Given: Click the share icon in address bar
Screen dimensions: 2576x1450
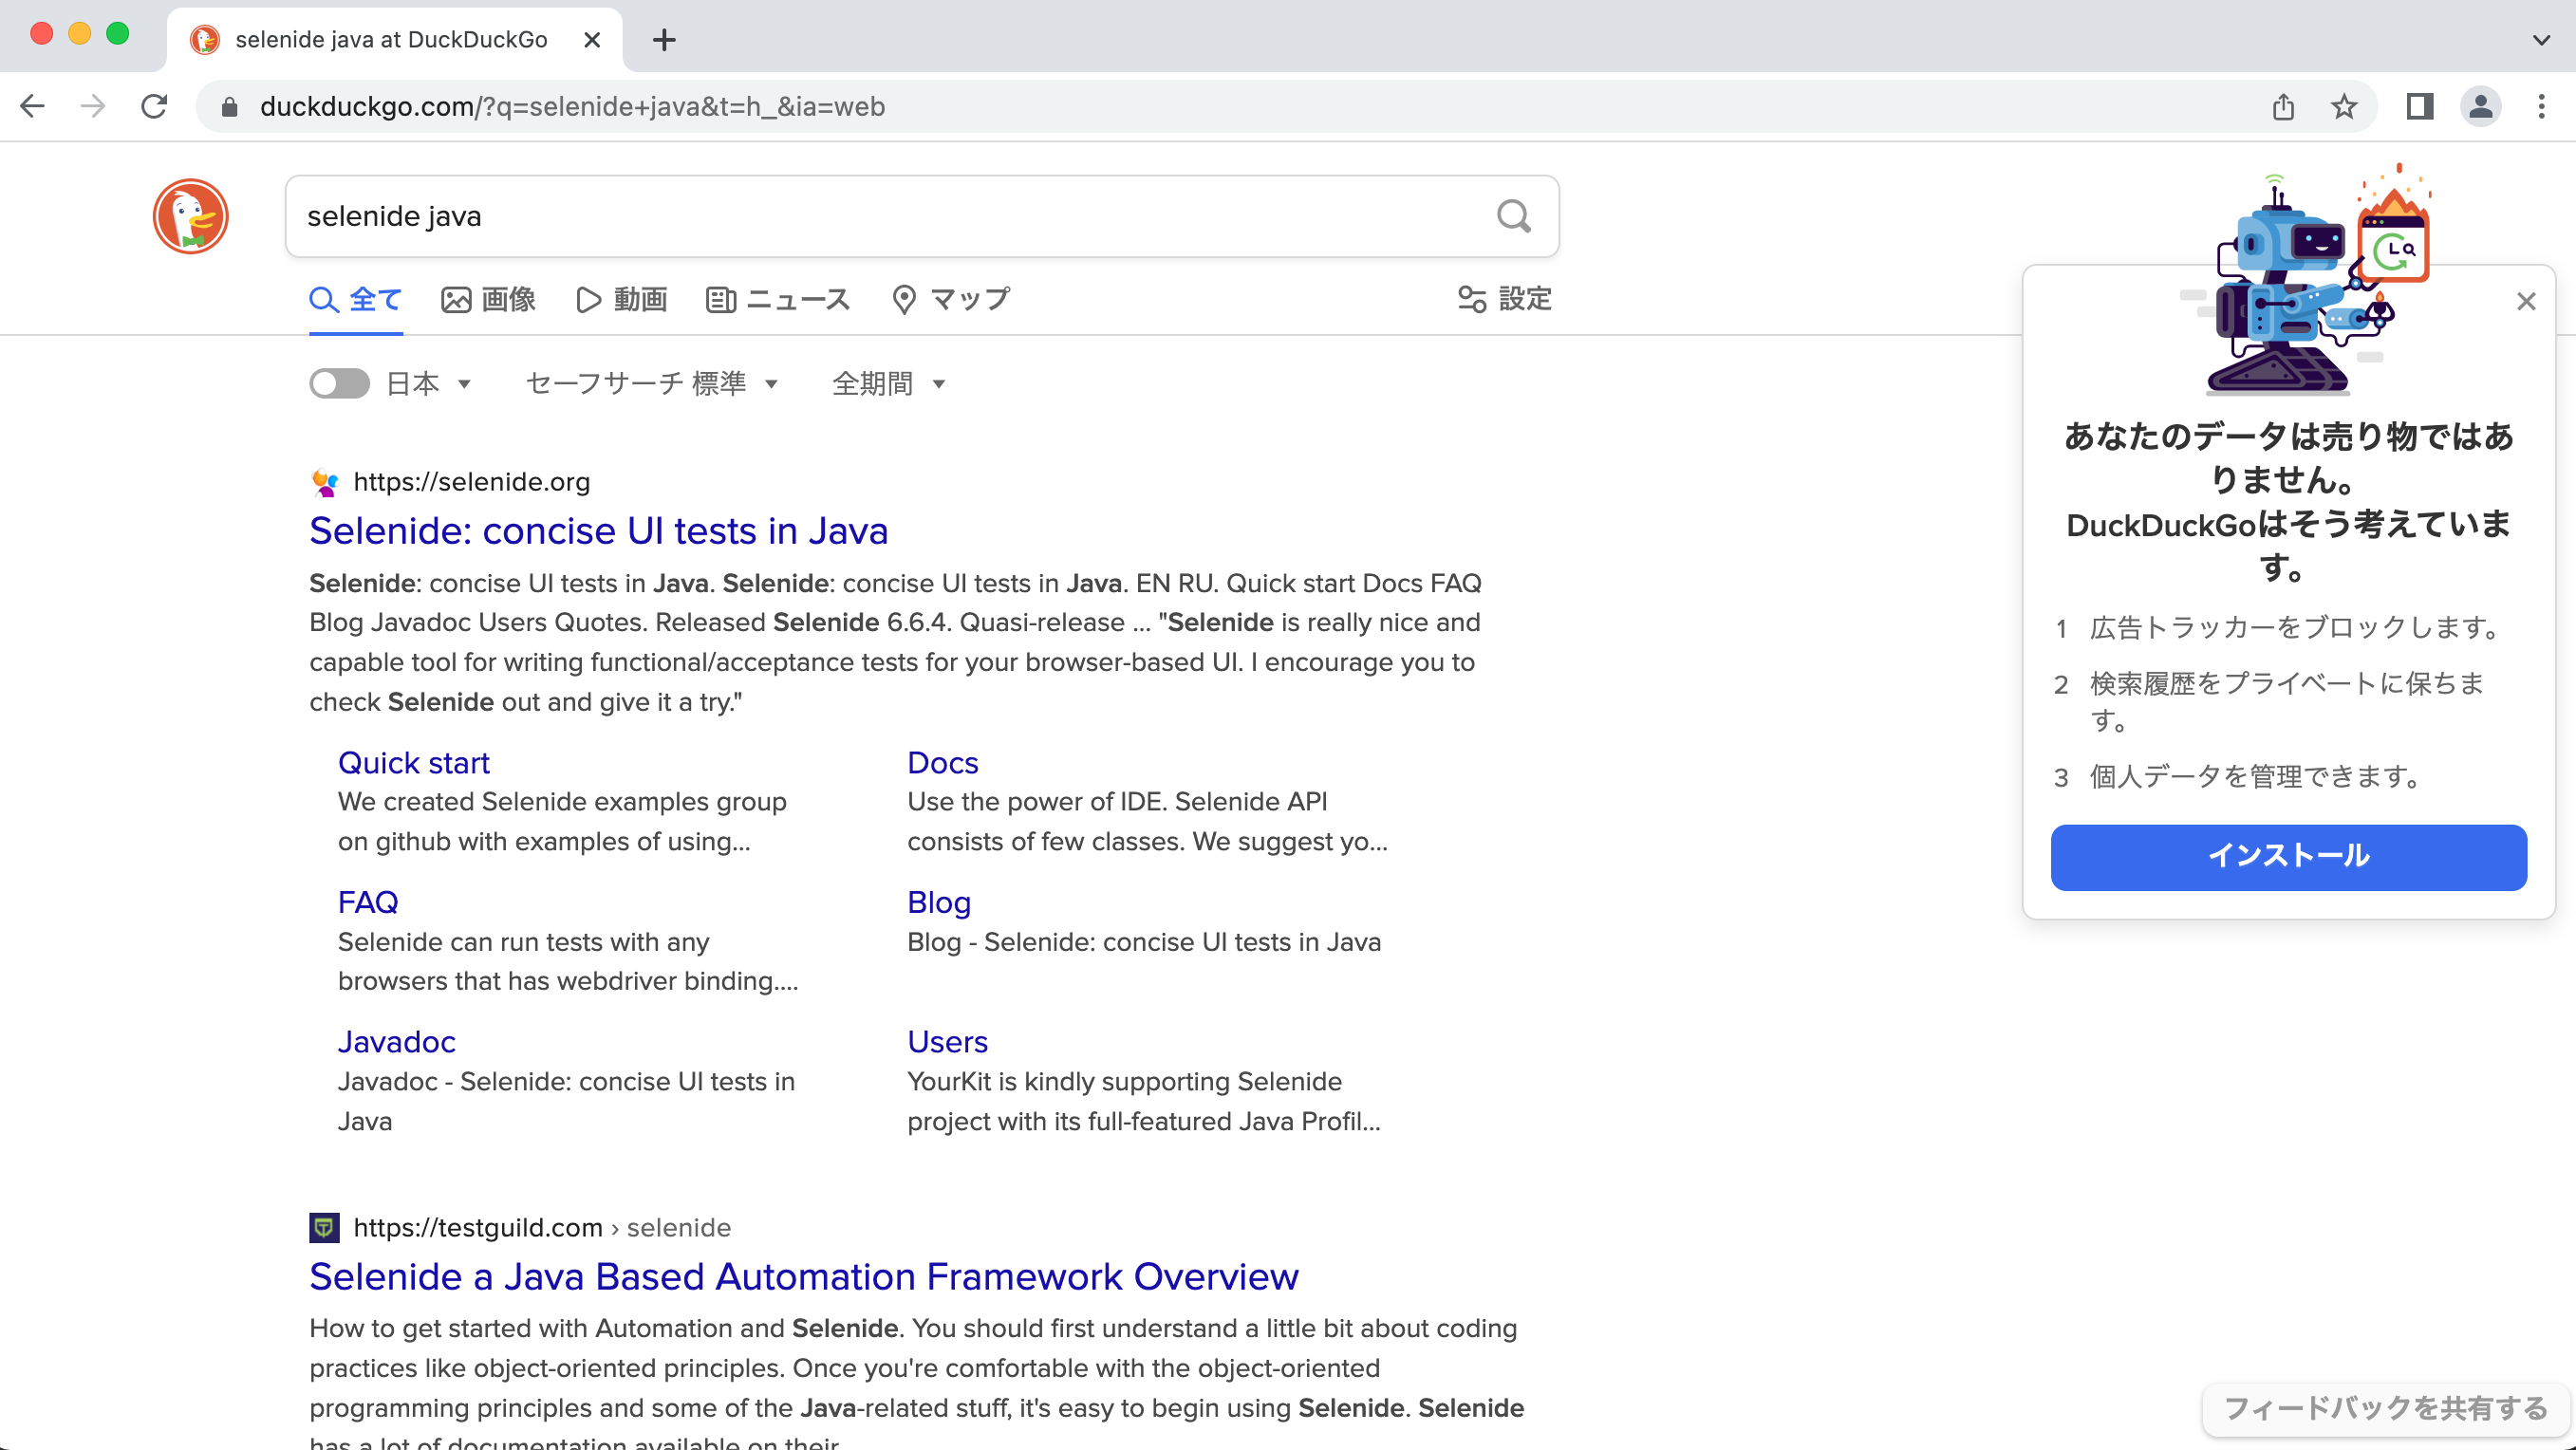Looking at the screenshot, I should pyautogui.click(x=2283, y=106).
